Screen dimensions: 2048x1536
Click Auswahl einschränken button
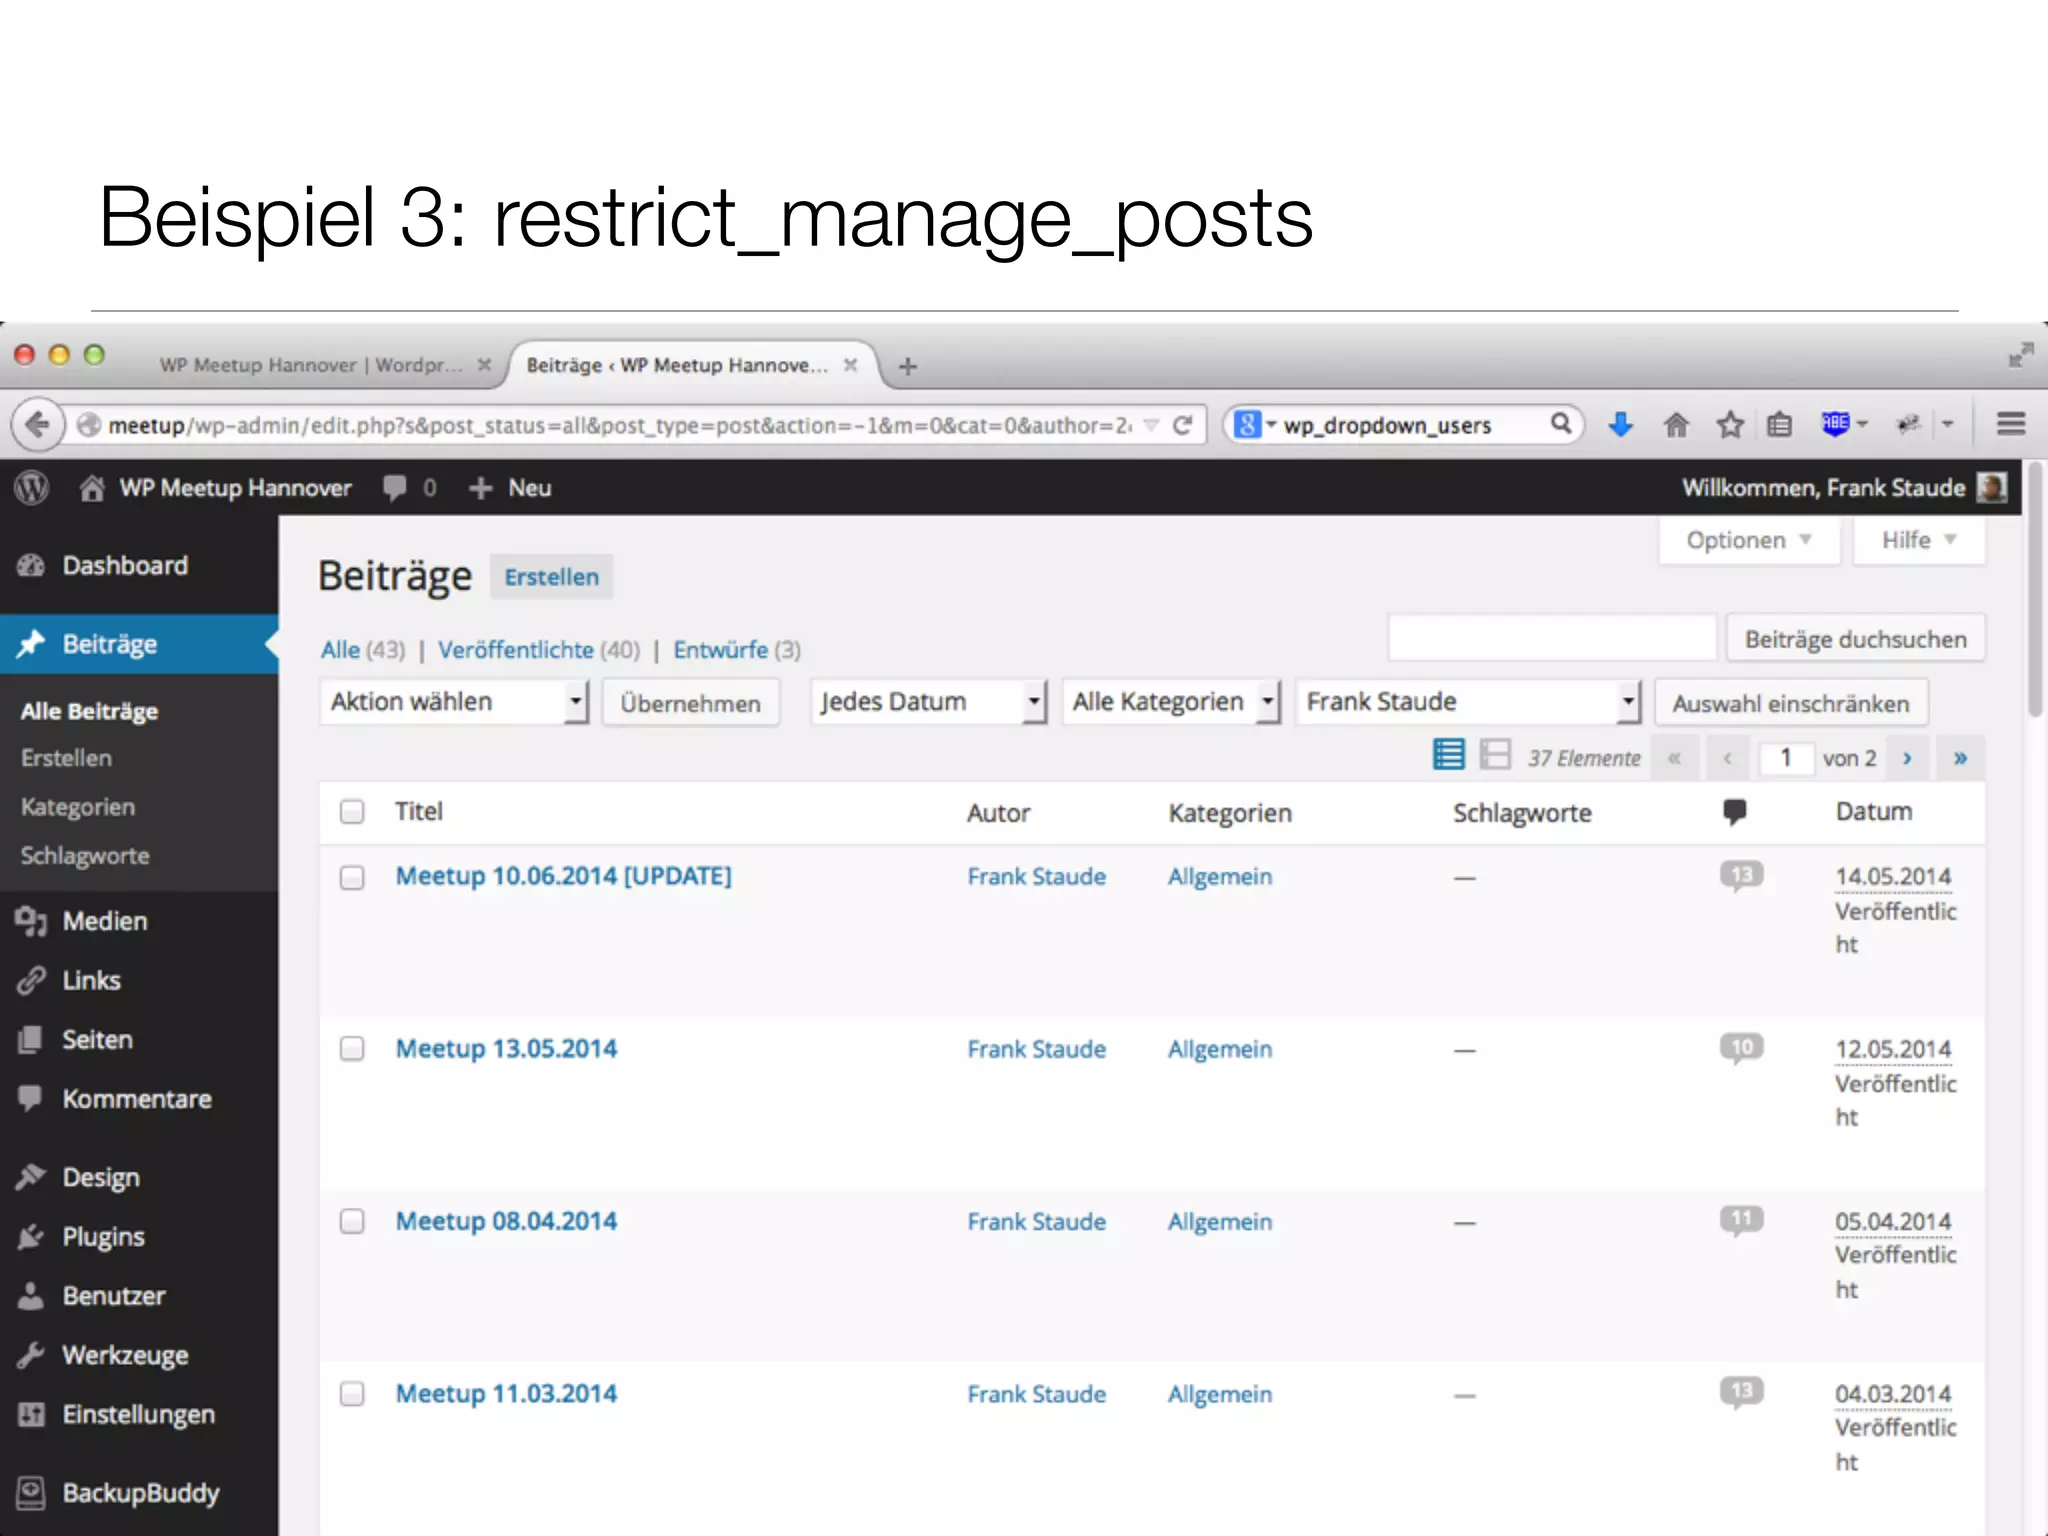pos(1791,704)
